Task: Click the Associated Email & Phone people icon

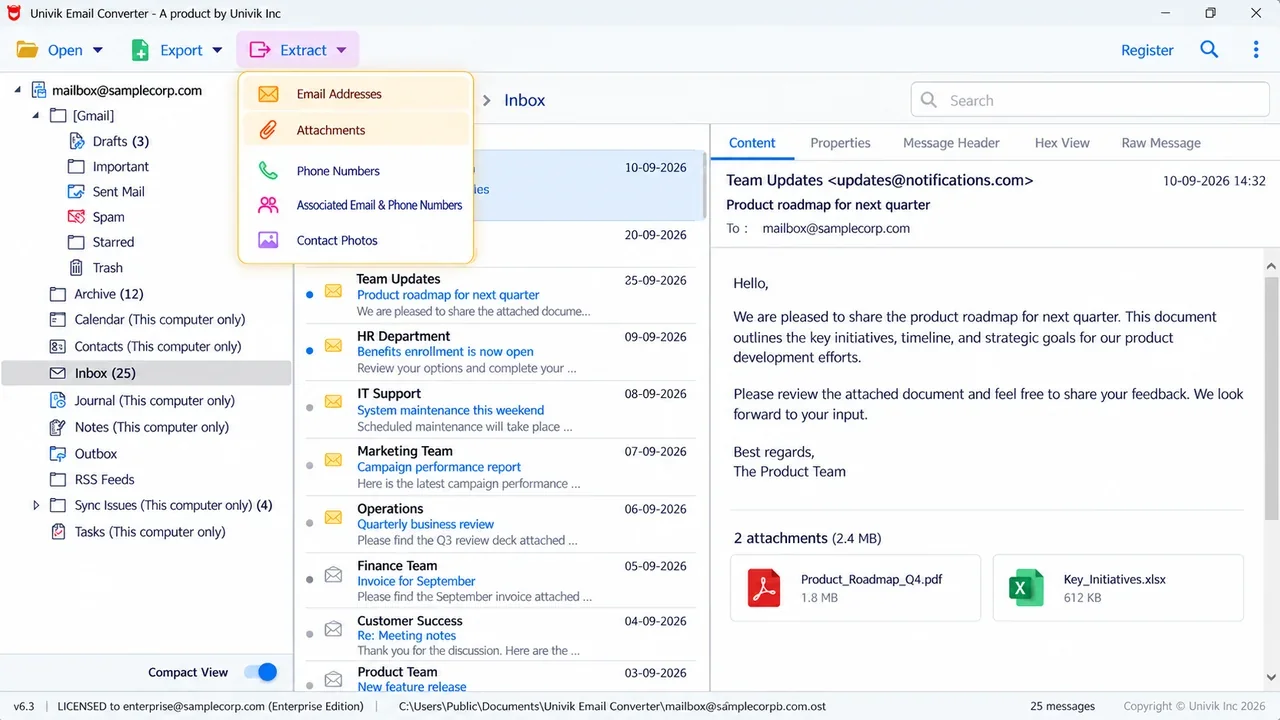Action: [268, 205]
